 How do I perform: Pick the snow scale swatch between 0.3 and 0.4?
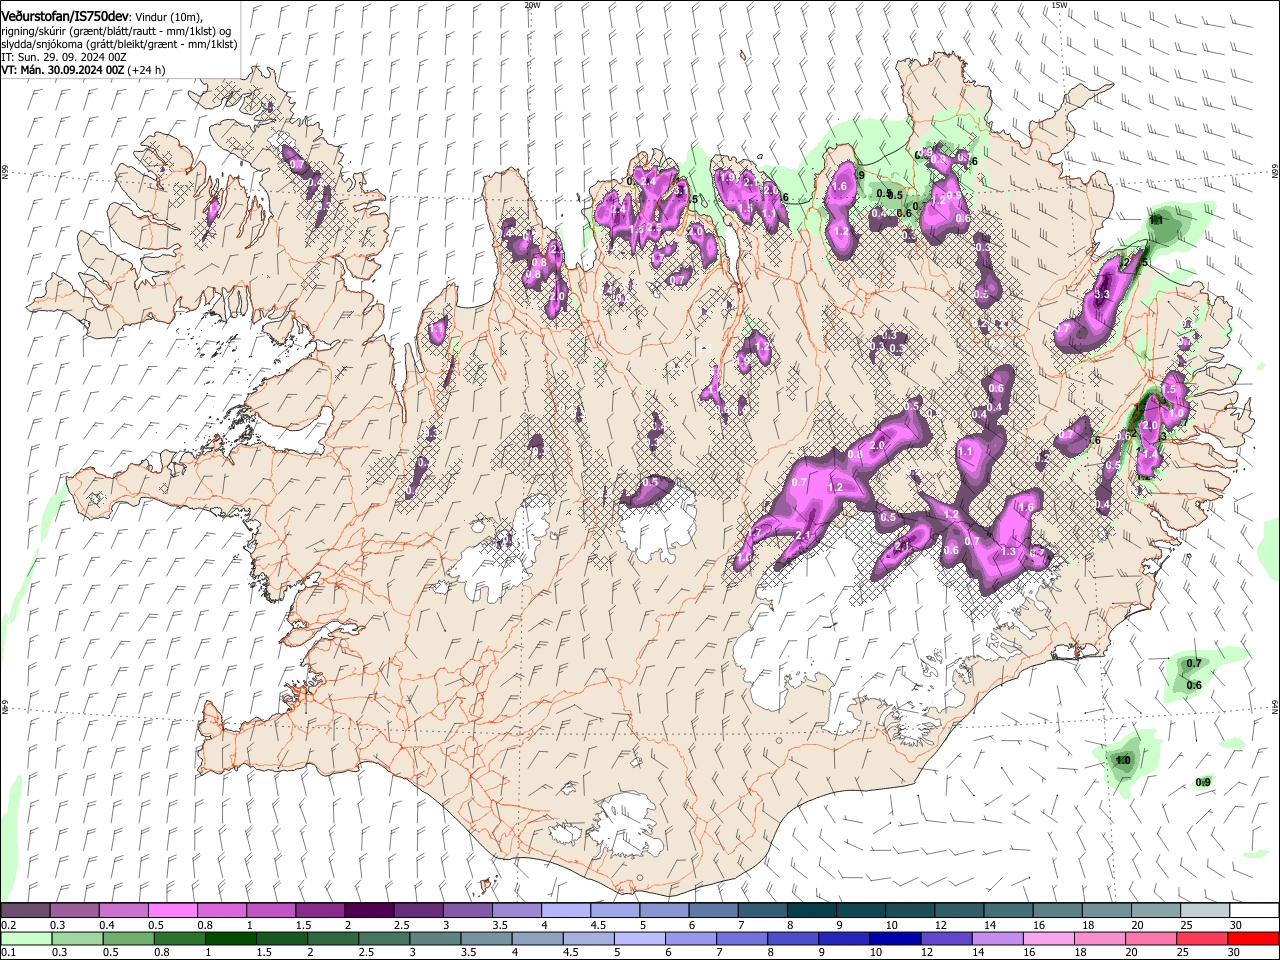click(74, 910)
